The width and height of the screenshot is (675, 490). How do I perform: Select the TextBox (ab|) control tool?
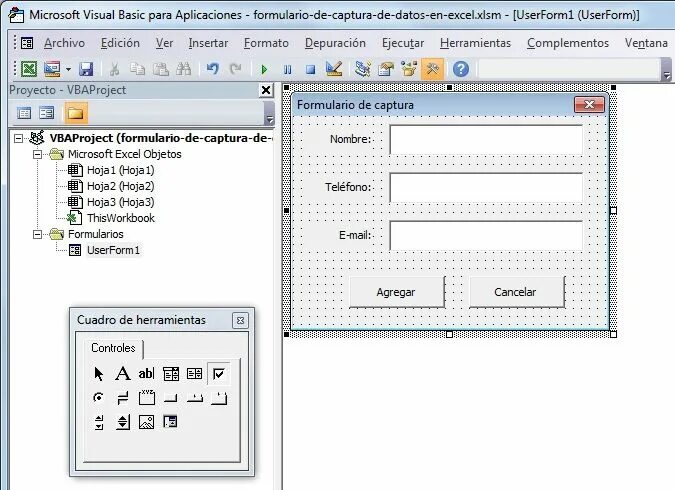click(x=146, y=373)
